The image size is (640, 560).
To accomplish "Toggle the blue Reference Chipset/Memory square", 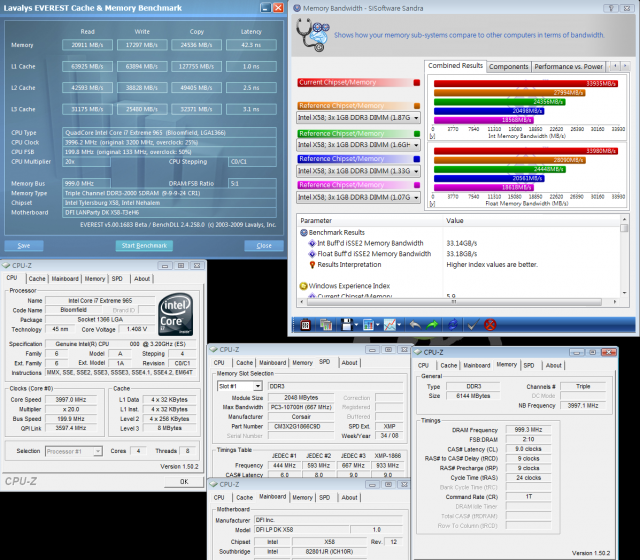I will (x=417, y=159).
